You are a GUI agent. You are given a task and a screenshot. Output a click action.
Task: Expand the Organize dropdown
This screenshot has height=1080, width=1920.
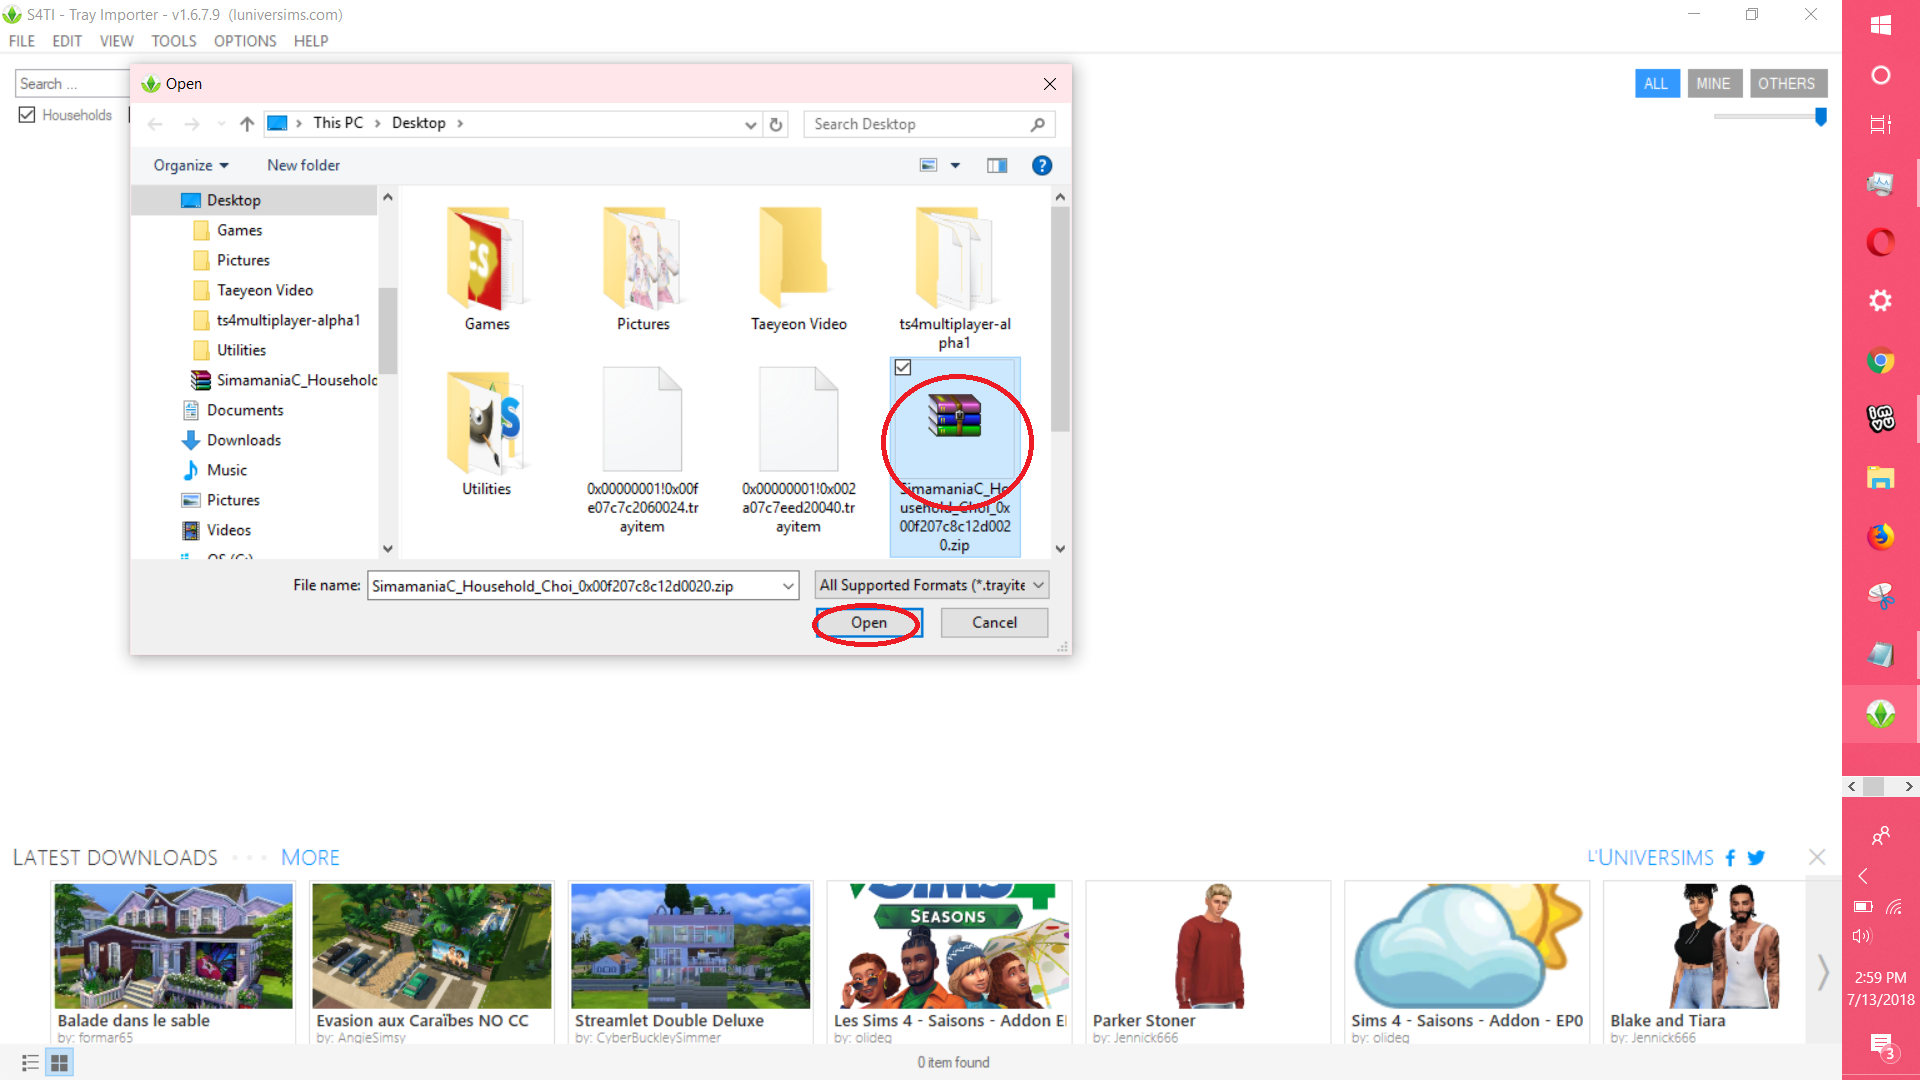(x=190, y=166)
